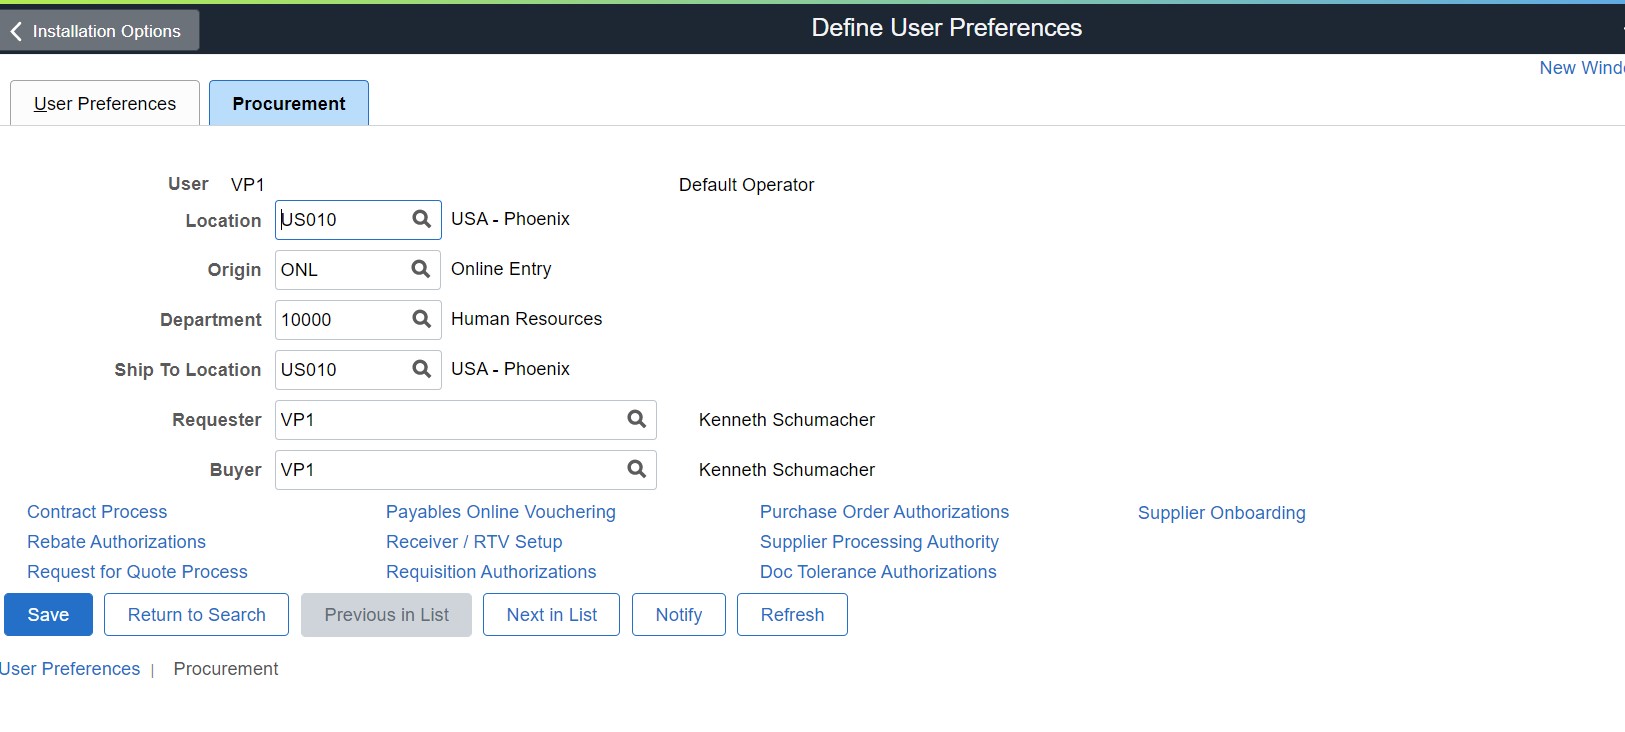Open the Contract Process link
1625x732 pixels.
(97, 512)
